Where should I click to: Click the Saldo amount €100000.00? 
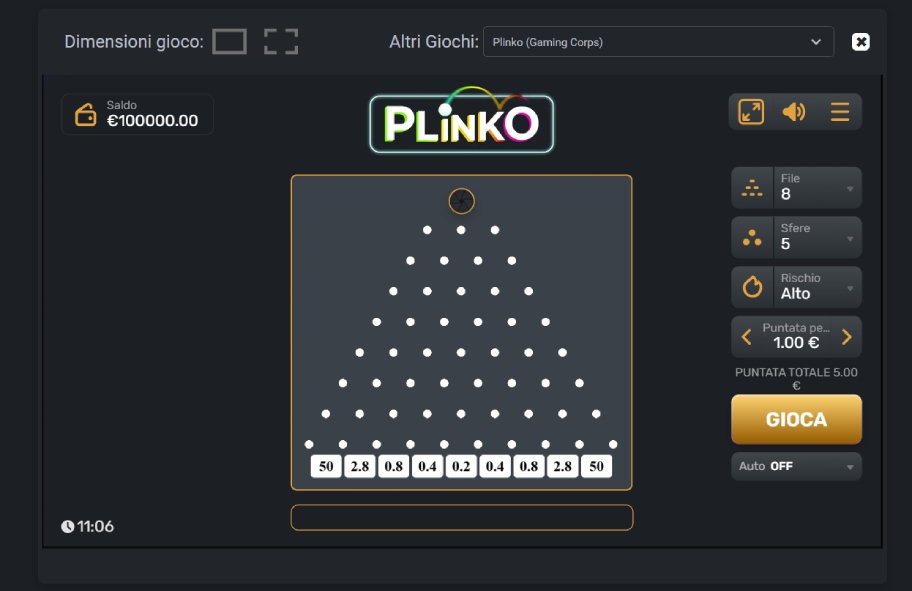152,120
